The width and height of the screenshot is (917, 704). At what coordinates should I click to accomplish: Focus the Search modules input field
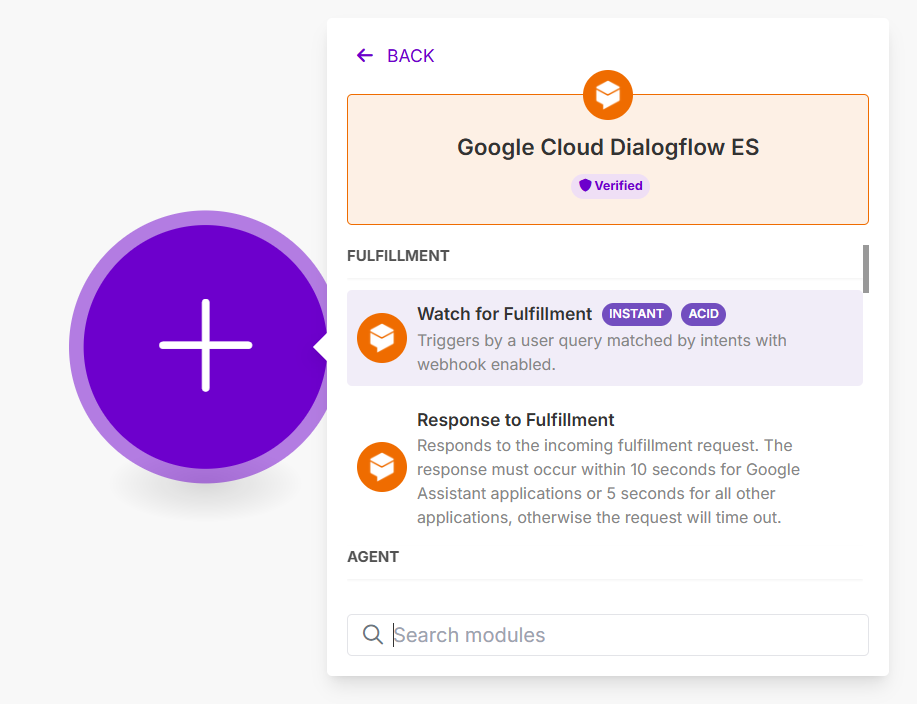click(x=620, y=635)
